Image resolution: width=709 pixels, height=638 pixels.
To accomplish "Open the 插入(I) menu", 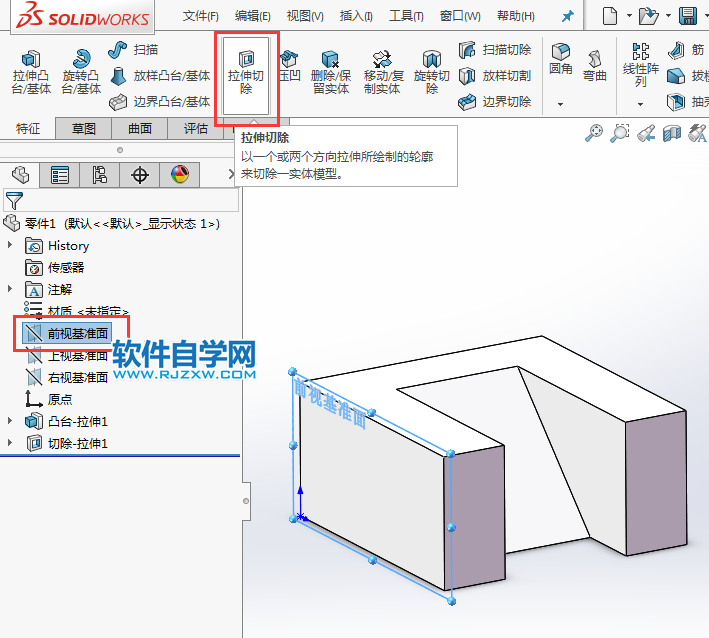I will click(x=356, y=17).
